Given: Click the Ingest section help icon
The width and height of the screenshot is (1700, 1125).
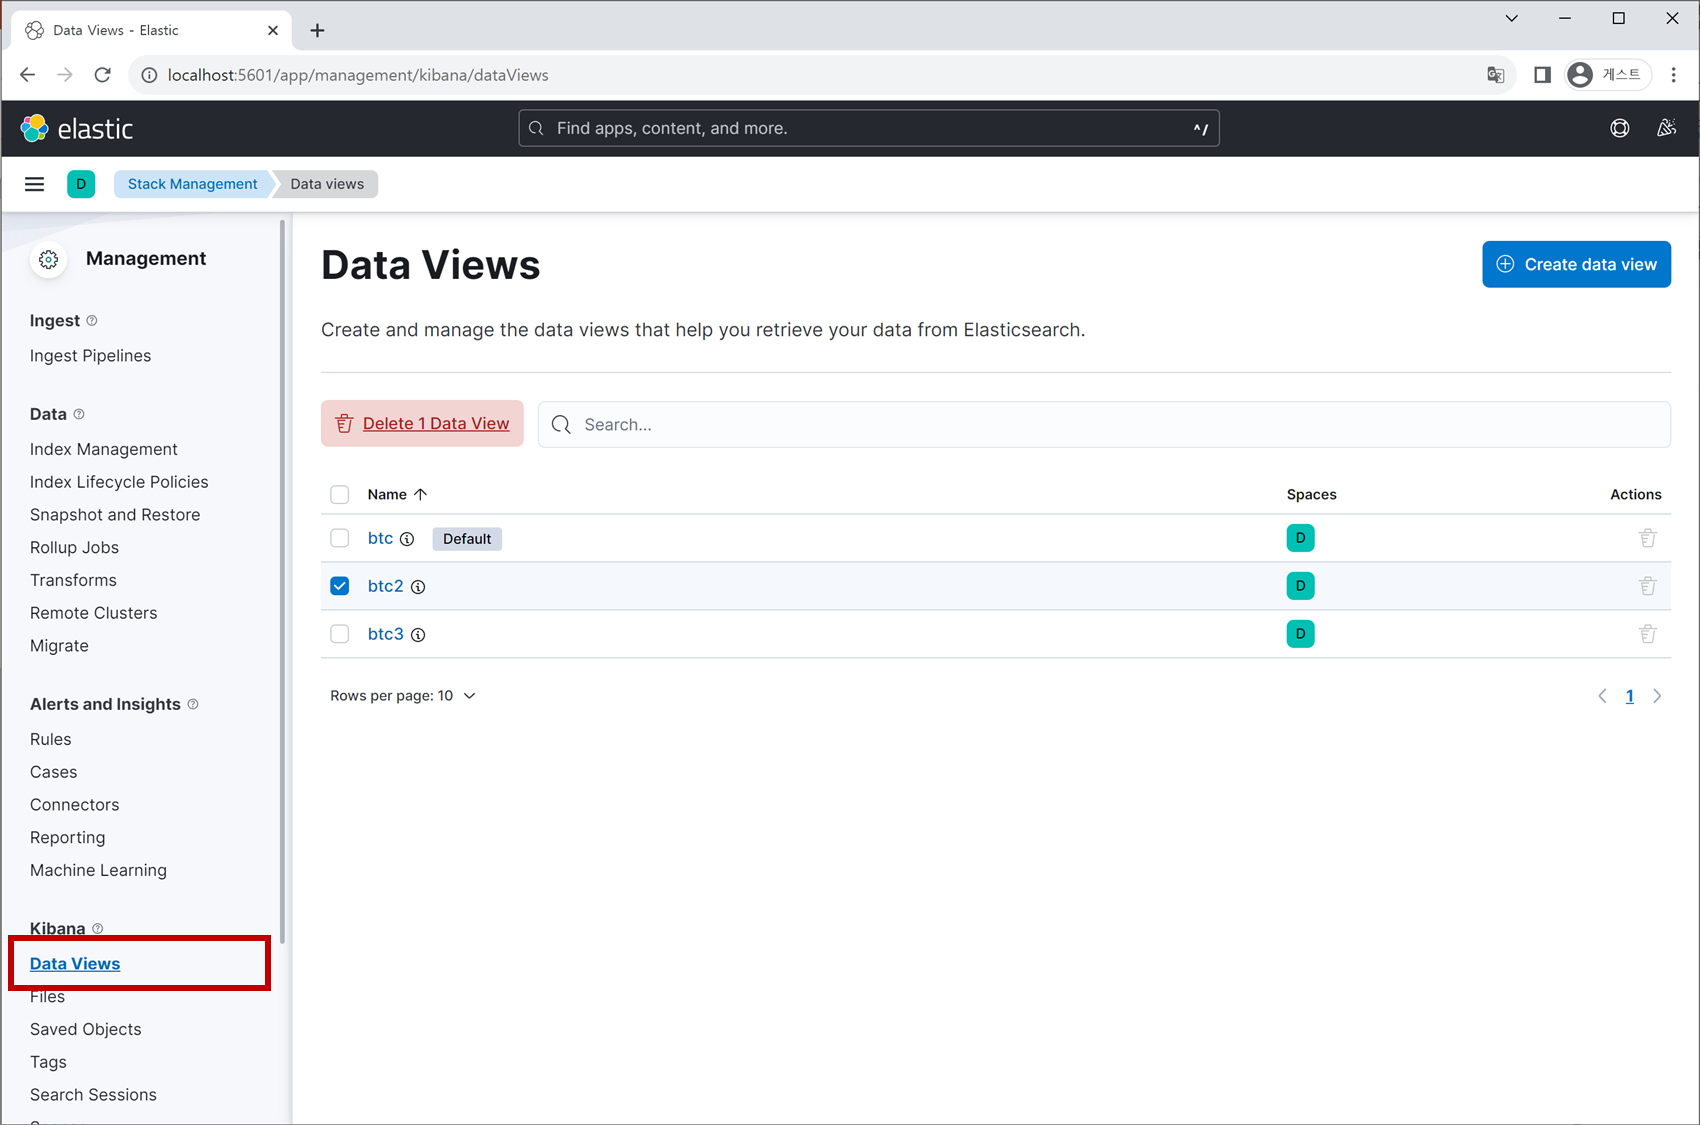Looking at the screenshot, I should coord(92,321).
